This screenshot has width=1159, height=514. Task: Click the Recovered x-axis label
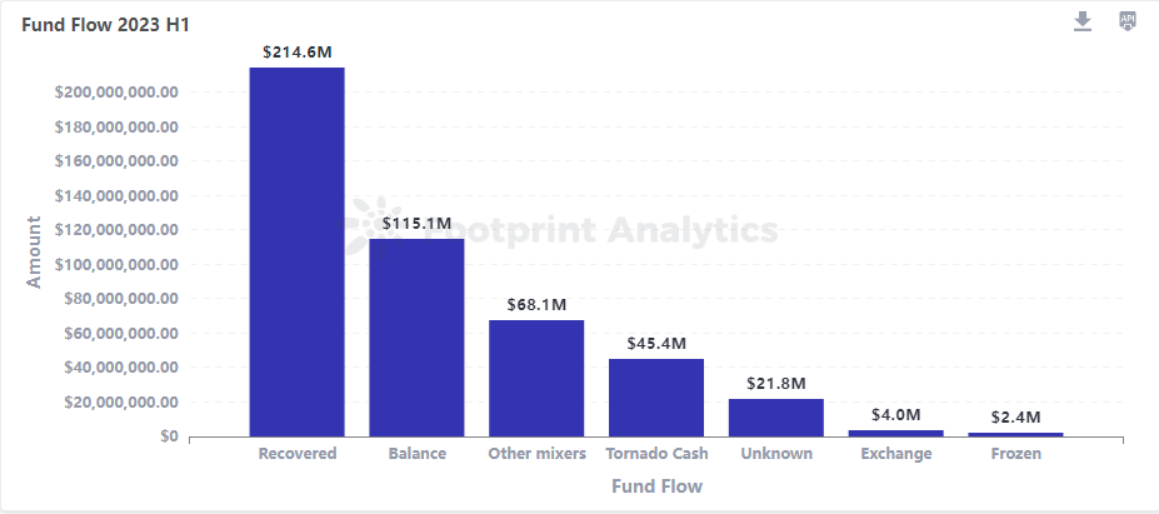pyautogui.click(x=297, y=454)
